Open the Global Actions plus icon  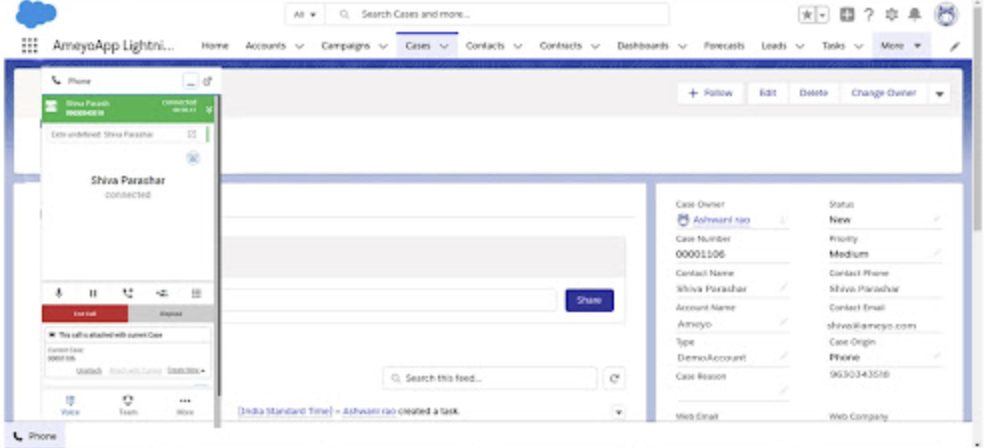coord(847,15)
